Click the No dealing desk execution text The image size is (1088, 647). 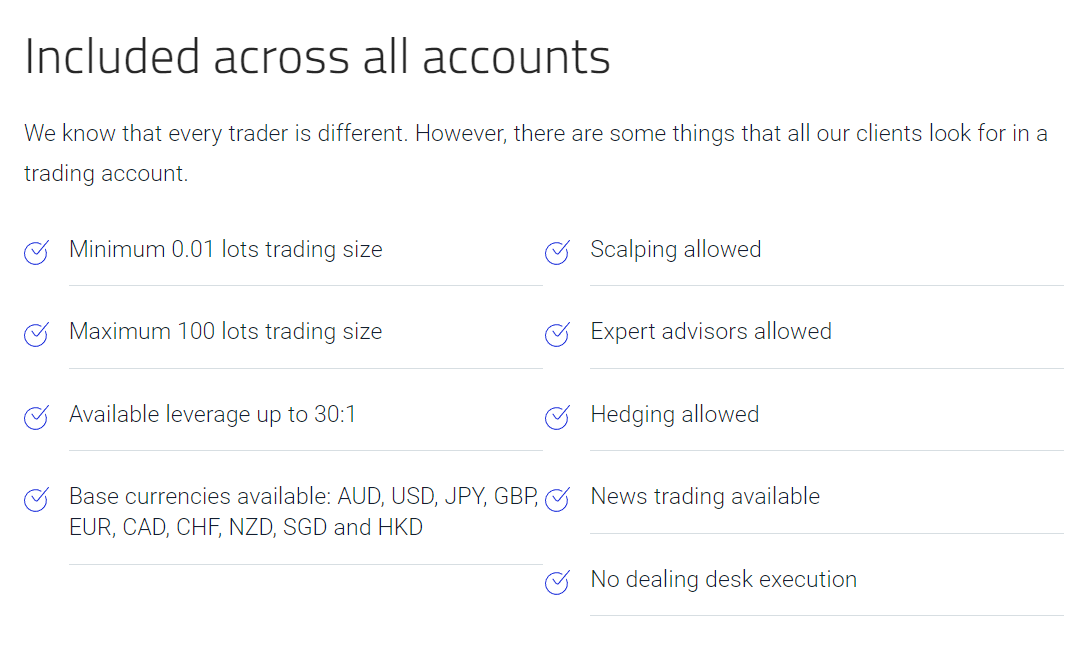(724, 579)
